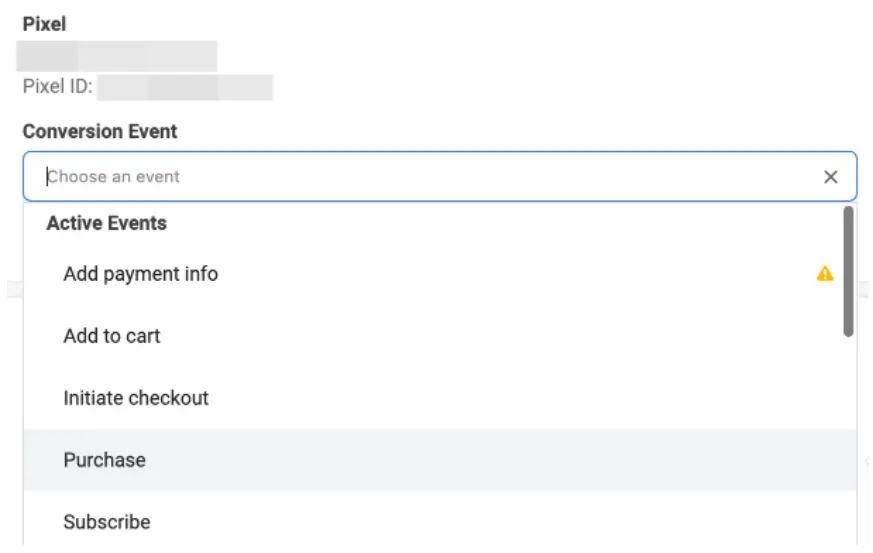Click the yellow warning triangle icon
Image resolution: width=873 pixels, height=553 pixels.
click(x=825, y=273)
